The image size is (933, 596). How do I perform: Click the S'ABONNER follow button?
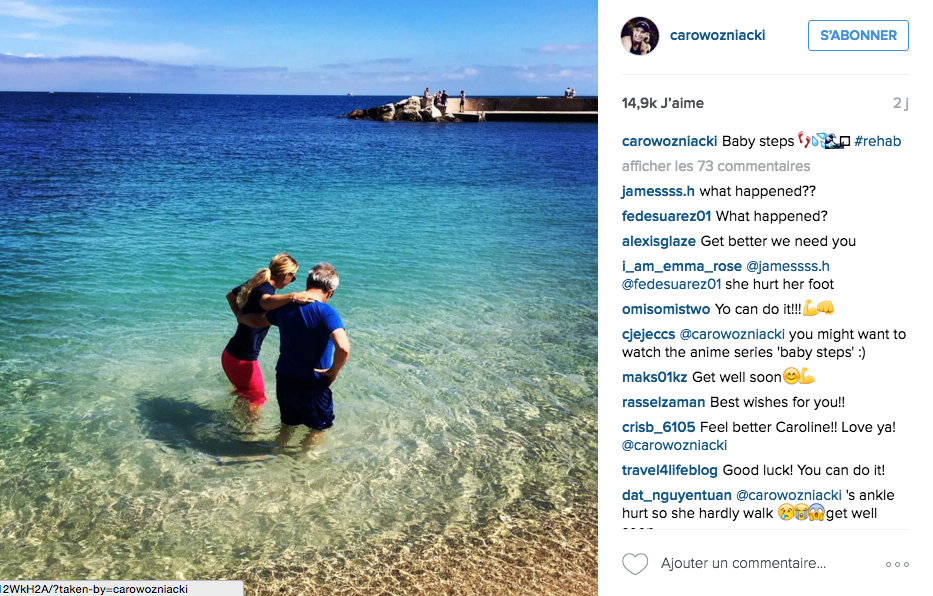[x=858, y=36]
